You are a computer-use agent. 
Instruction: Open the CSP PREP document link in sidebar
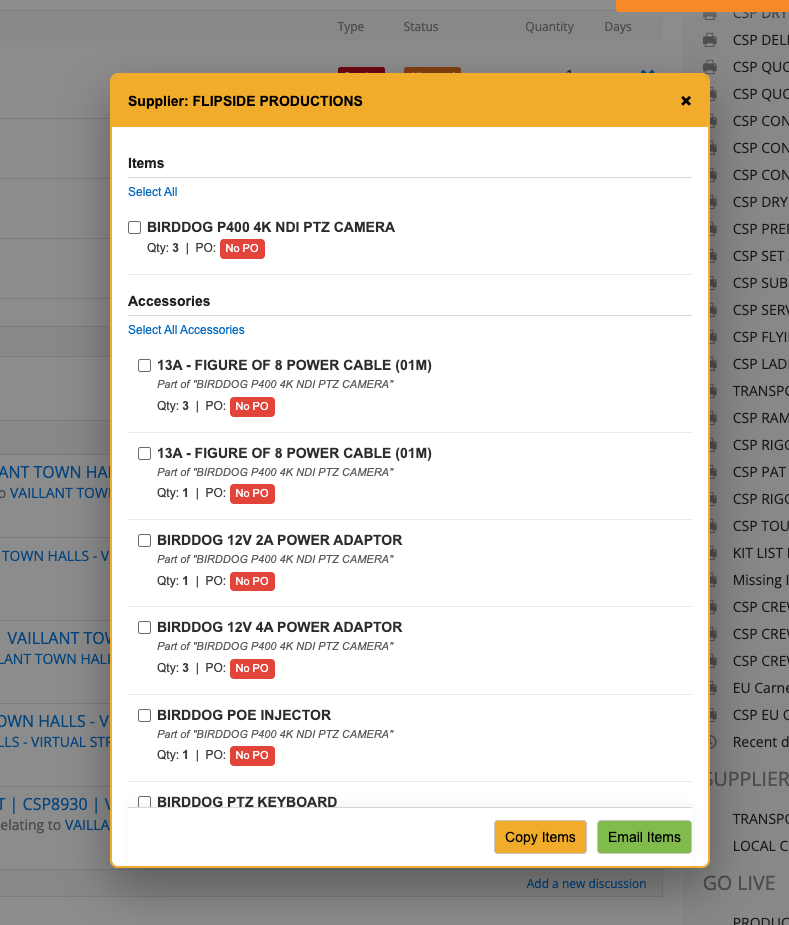click(x=761, y=229)
